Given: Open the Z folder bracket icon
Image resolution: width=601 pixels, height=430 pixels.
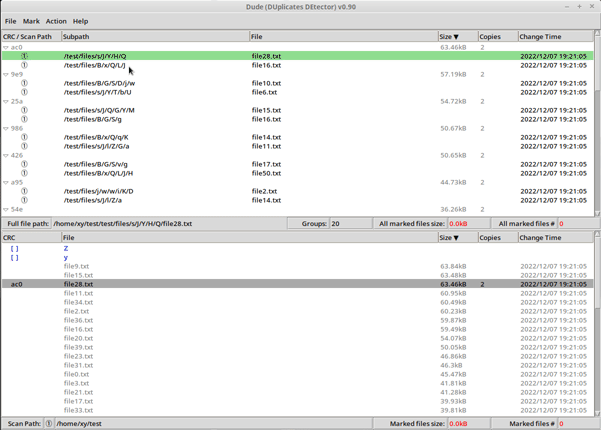Looking at the screenshot, I should [15, 249].
